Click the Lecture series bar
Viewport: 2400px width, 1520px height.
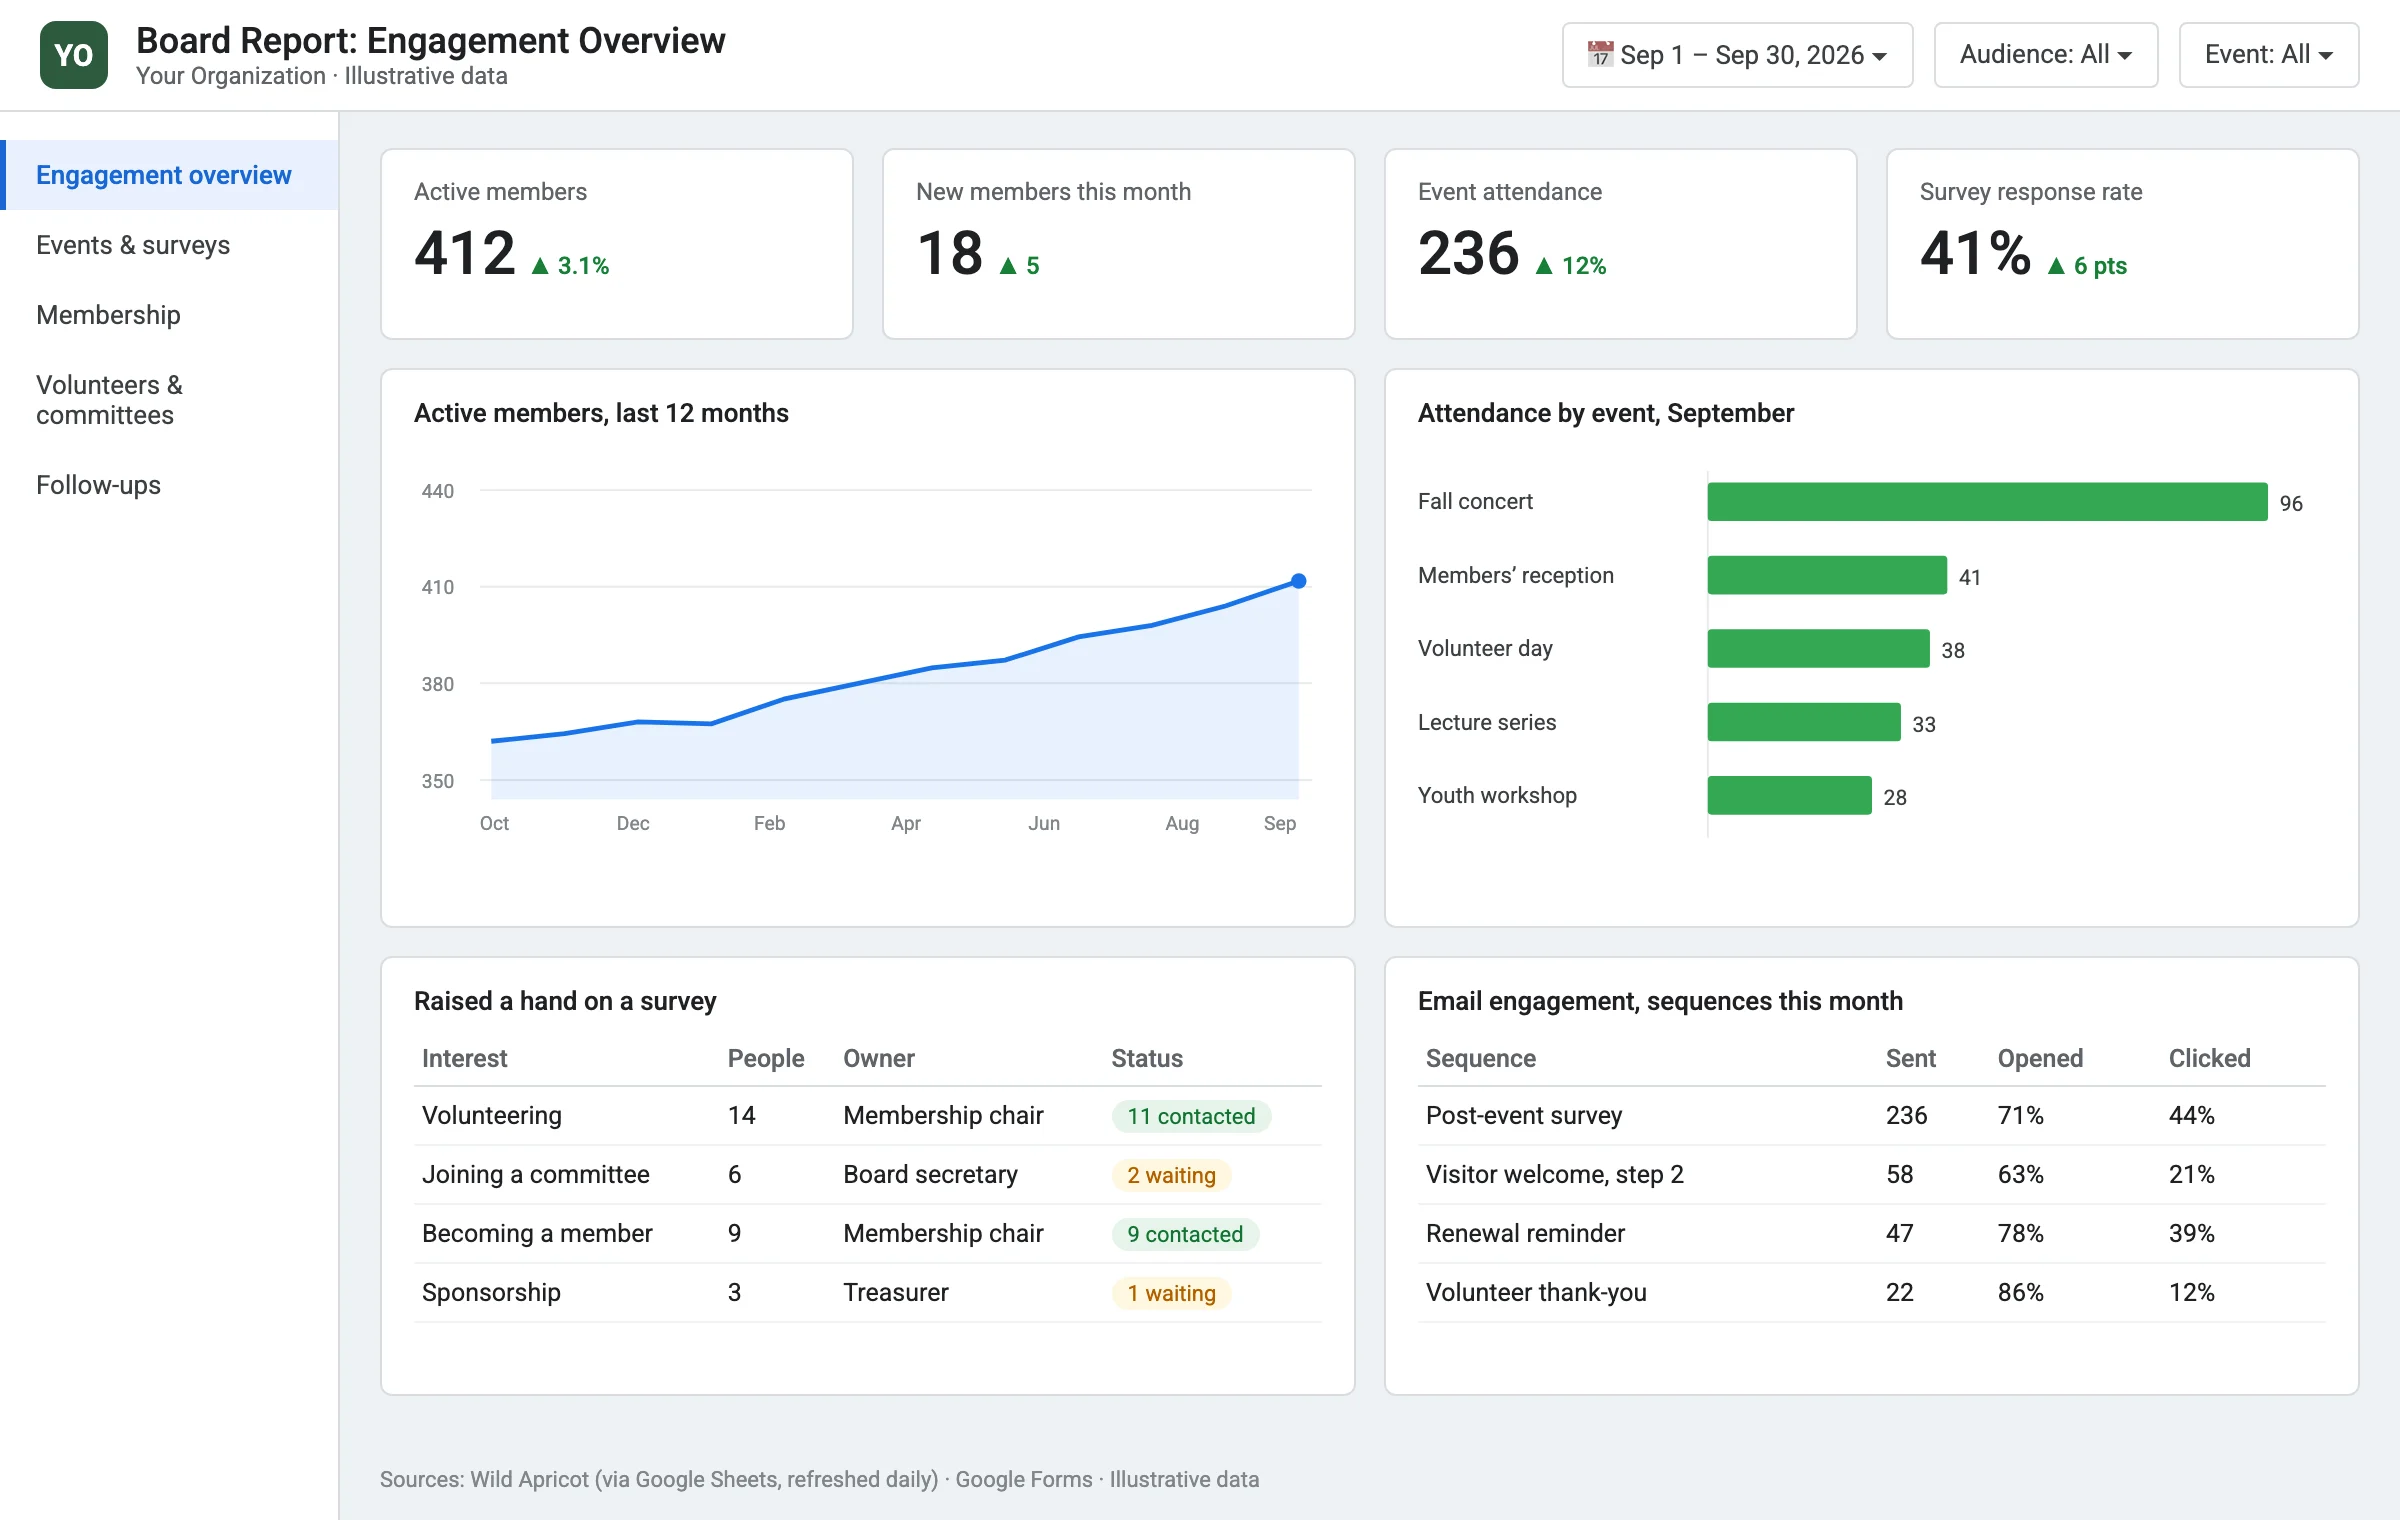(x=1804, y=722)
